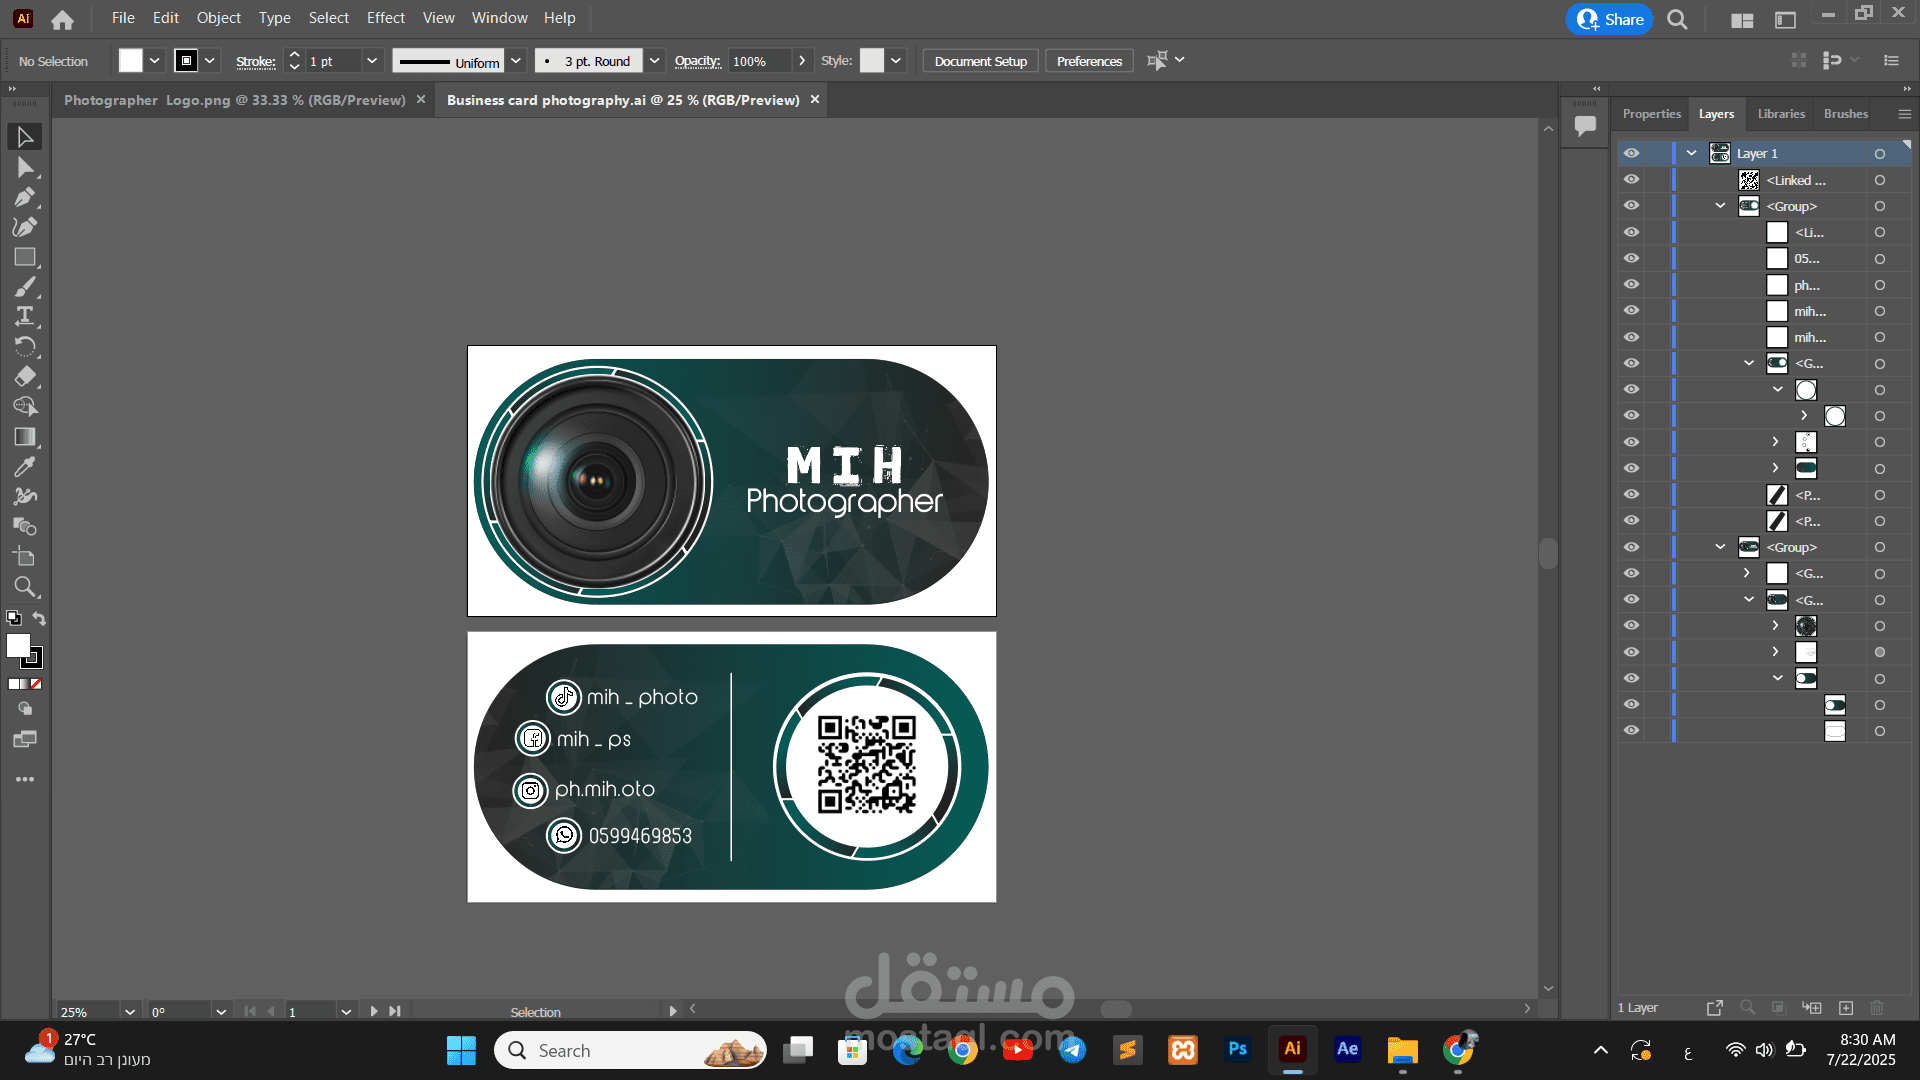Switch to Brushes panel tab
Viewport: 1920px width, 1080px height.
1845,114
